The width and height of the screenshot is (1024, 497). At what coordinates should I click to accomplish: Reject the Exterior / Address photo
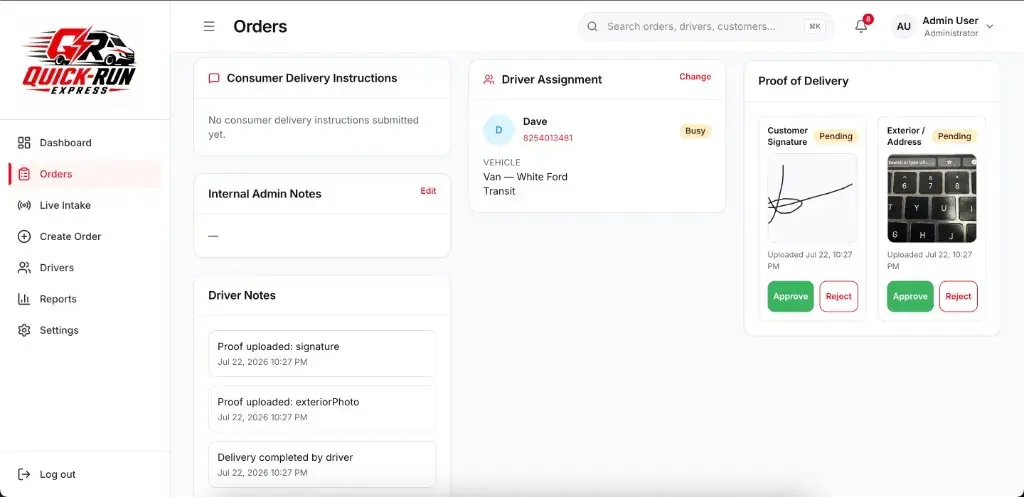click(958, 297)
